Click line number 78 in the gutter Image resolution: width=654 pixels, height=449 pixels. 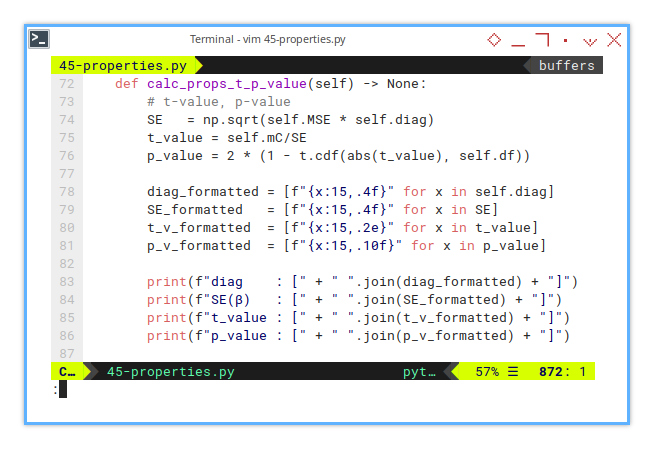tap(67, 192)
